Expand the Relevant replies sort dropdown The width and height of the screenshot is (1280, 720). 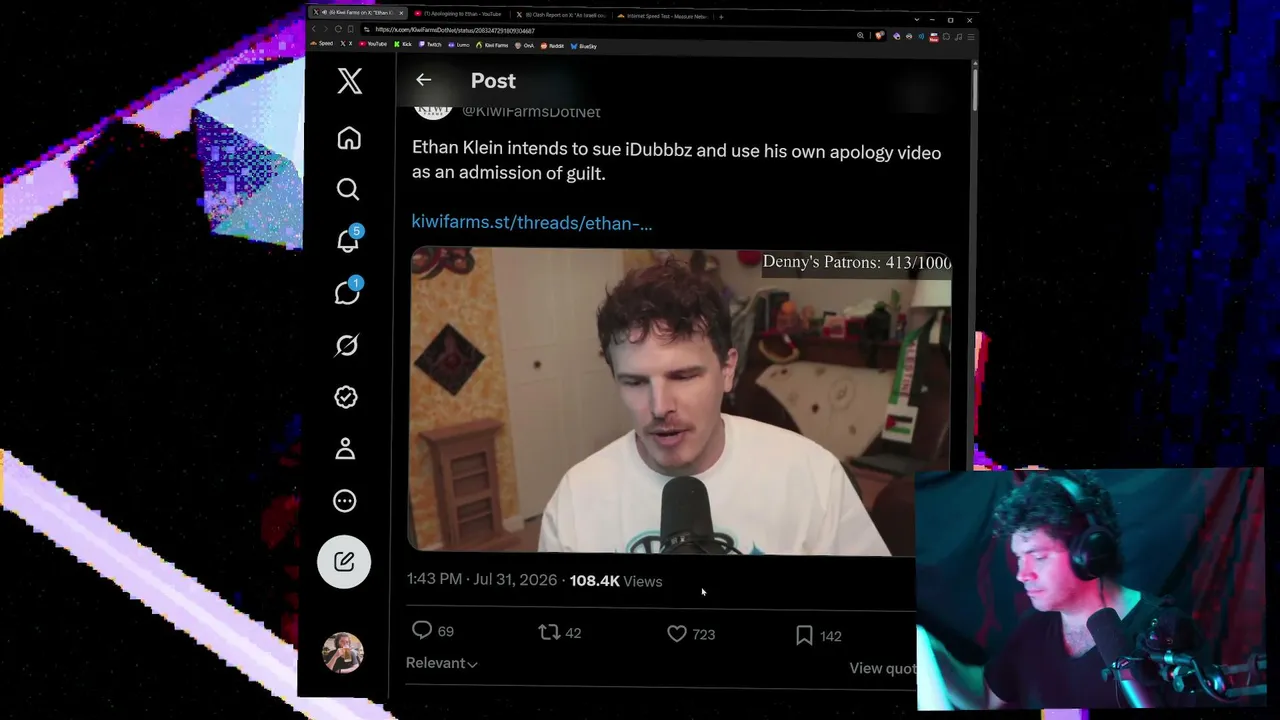click(x=441, y=663)
